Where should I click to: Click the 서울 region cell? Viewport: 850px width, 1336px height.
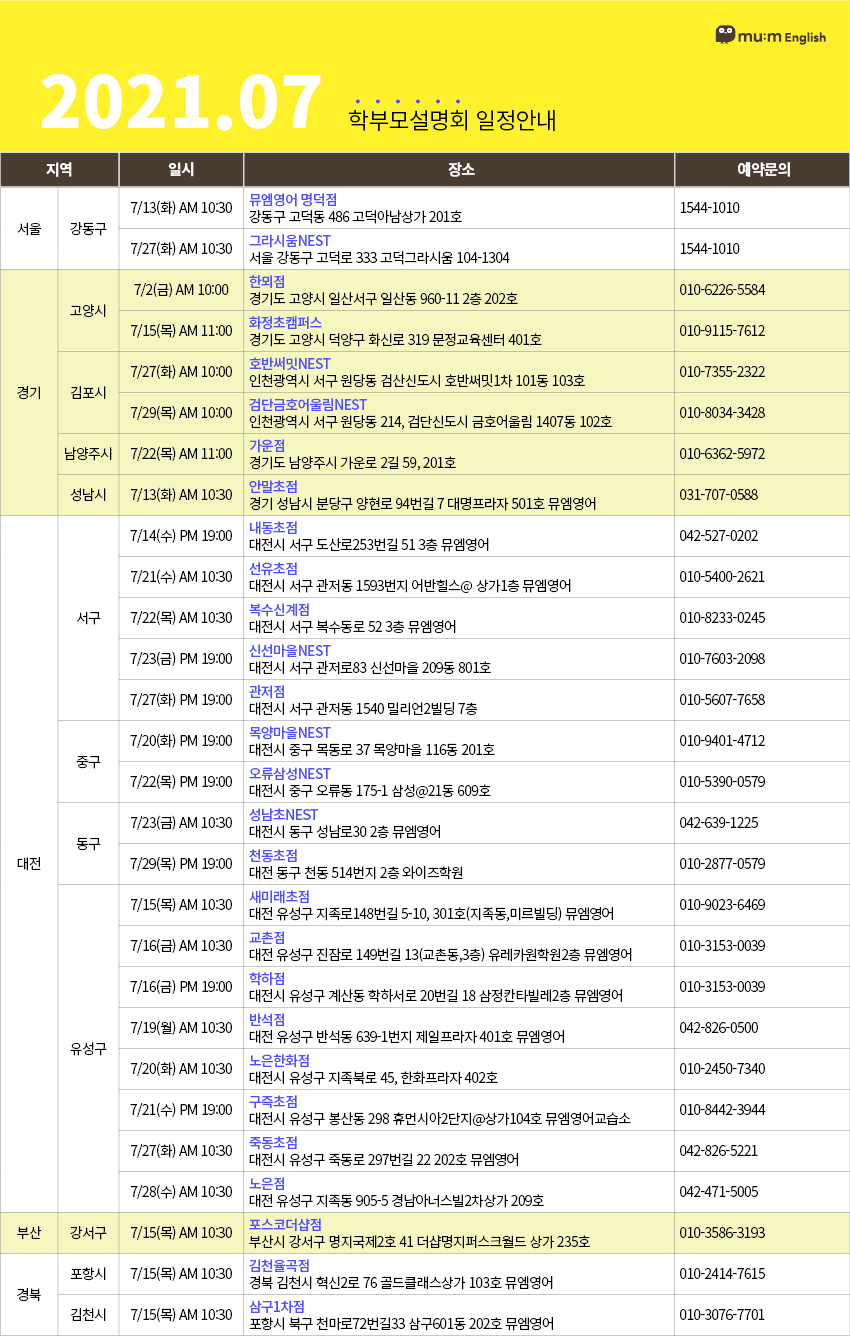pyautogui.click(x=29, y=228)
